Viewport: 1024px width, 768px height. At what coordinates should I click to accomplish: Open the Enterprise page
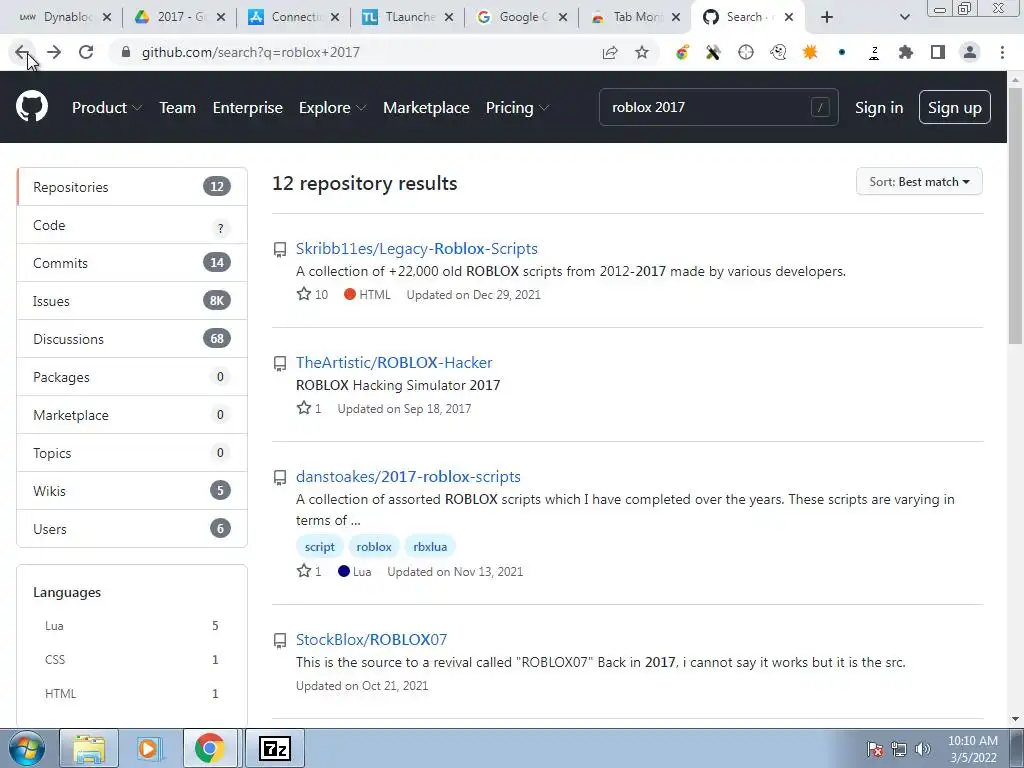[x=248, y=107]
